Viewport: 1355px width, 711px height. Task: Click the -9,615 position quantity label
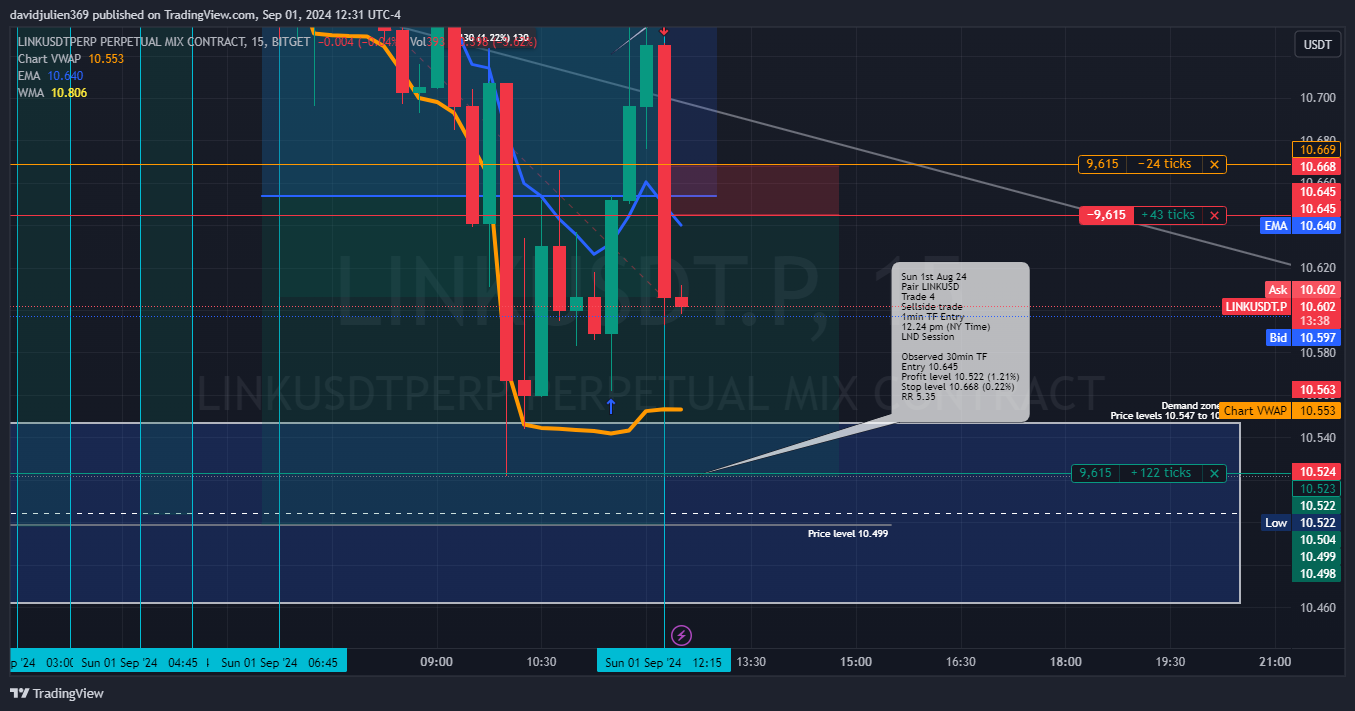[x=1106, y=215]
